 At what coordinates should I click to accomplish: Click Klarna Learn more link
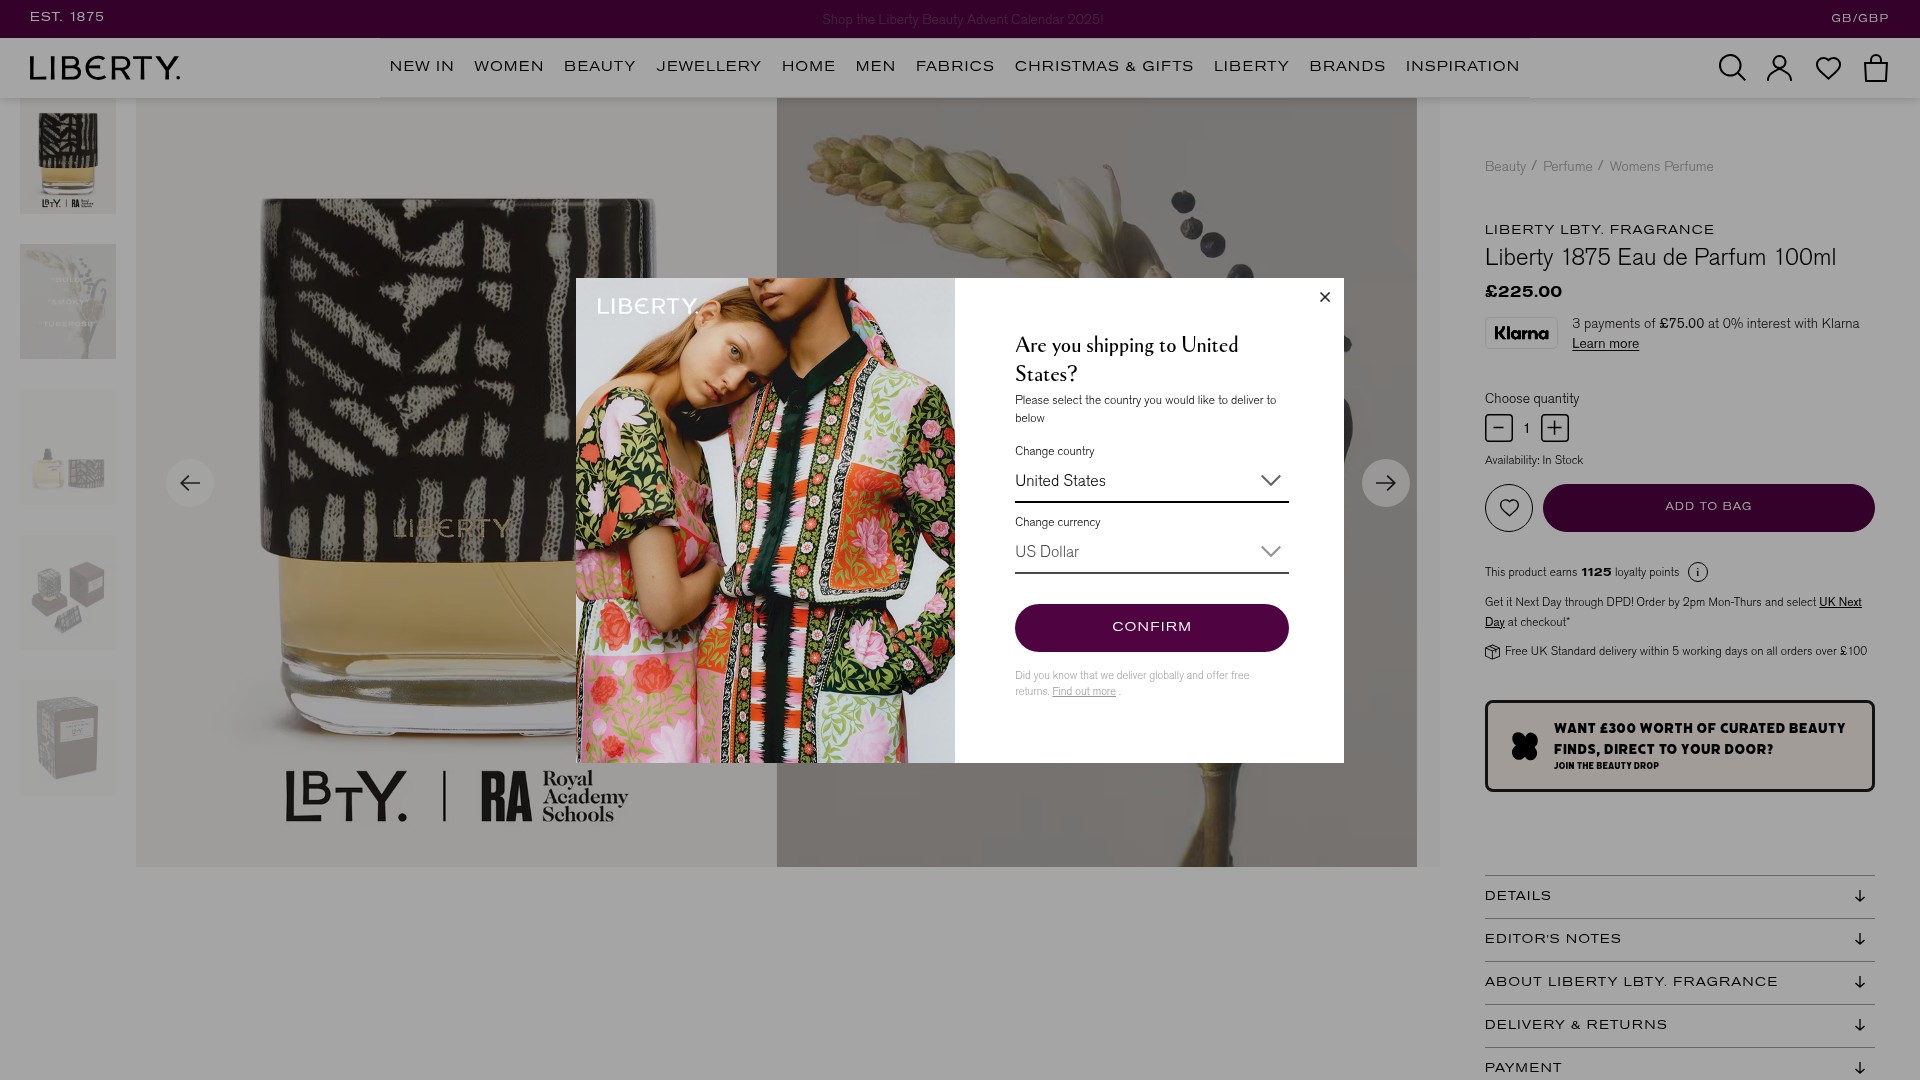pos(1605,344)
